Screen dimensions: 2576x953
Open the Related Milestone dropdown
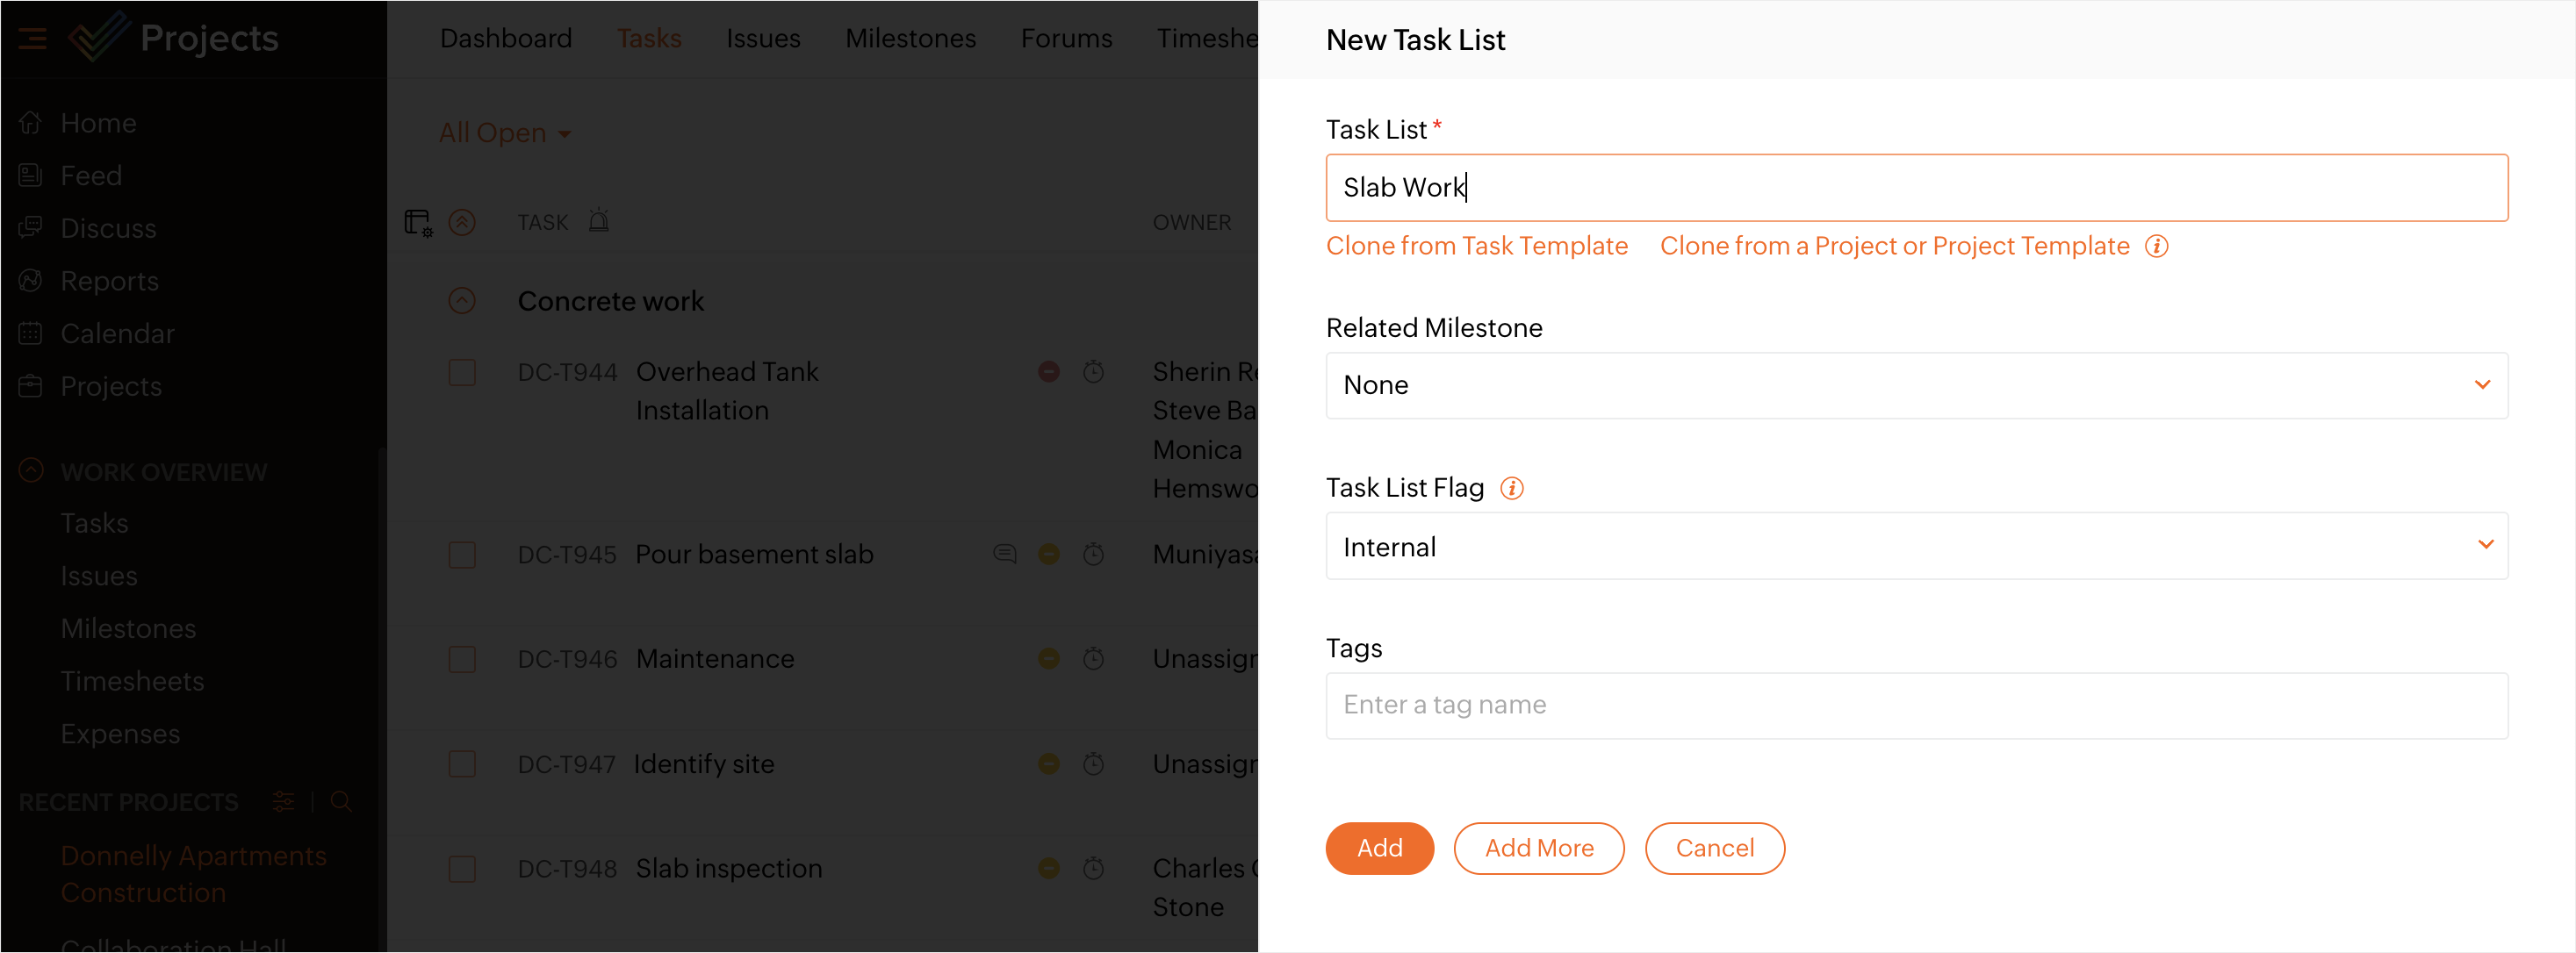pos(1915,385)
